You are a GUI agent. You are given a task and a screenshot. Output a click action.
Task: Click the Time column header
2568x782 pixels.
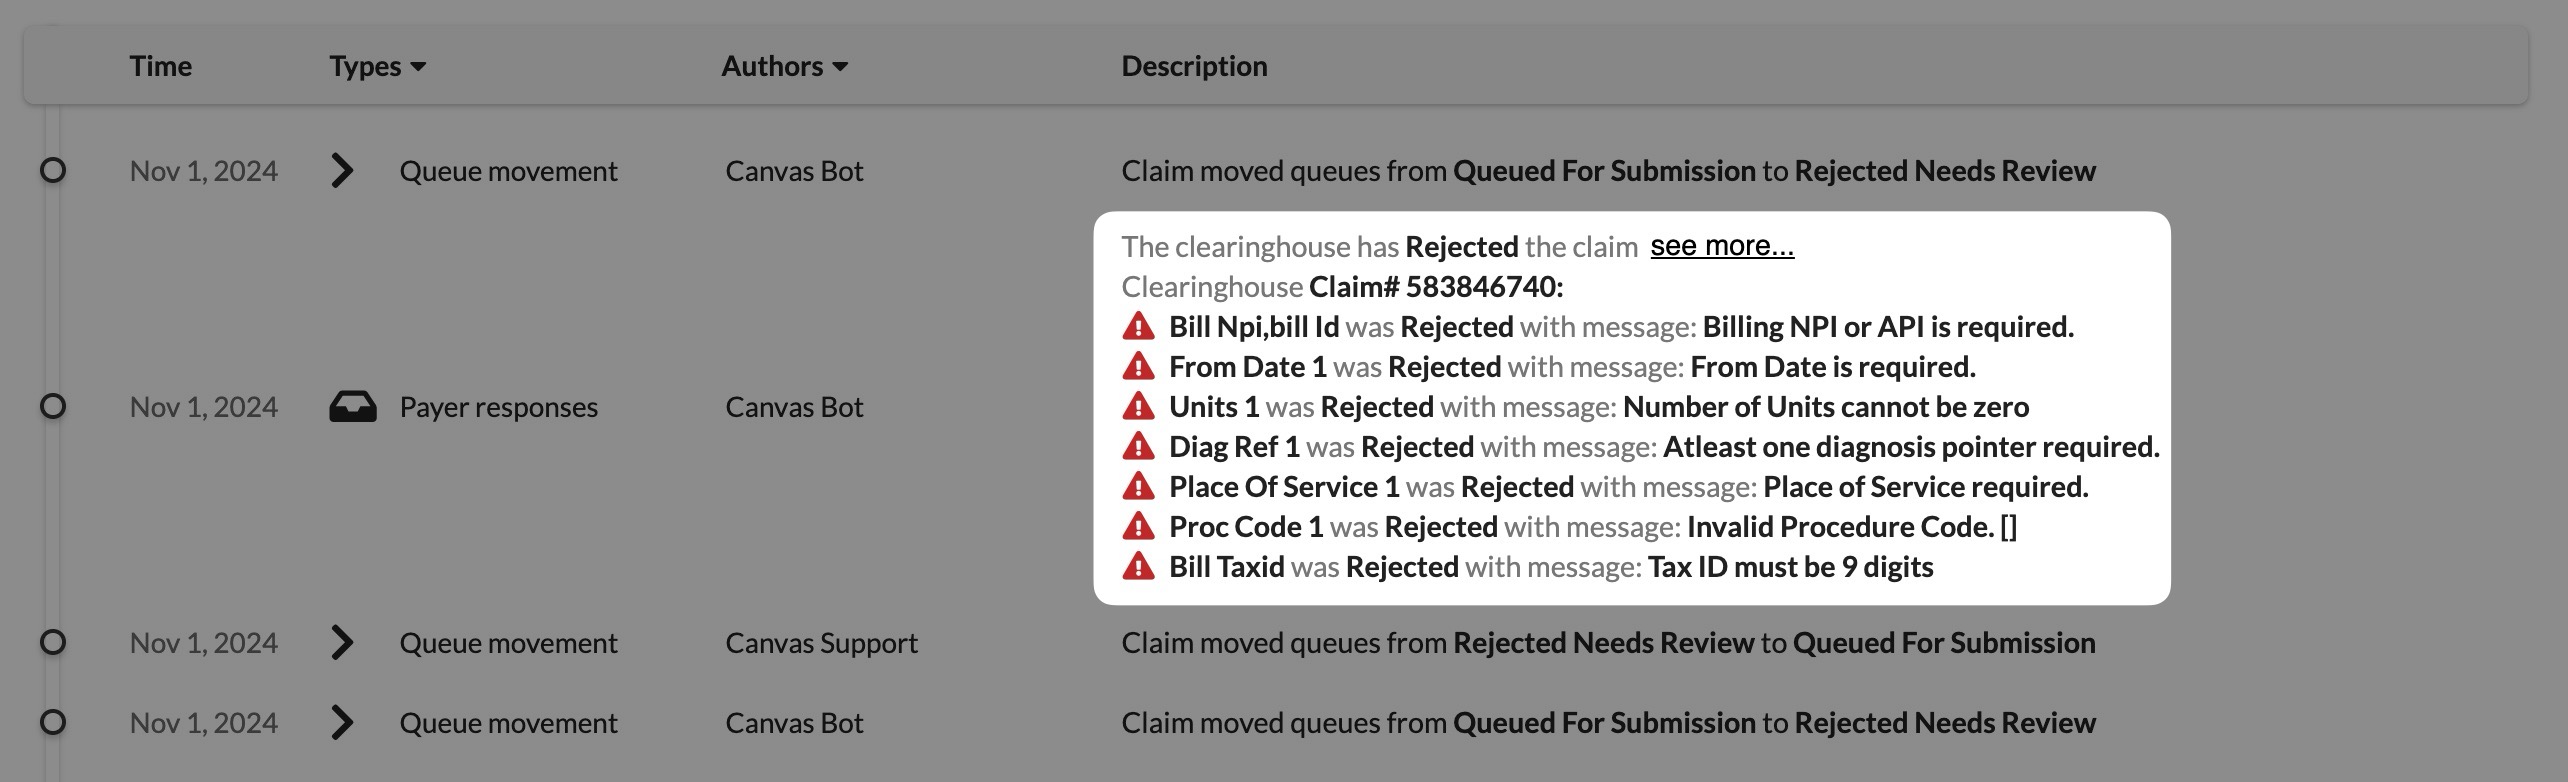(160, 66)
